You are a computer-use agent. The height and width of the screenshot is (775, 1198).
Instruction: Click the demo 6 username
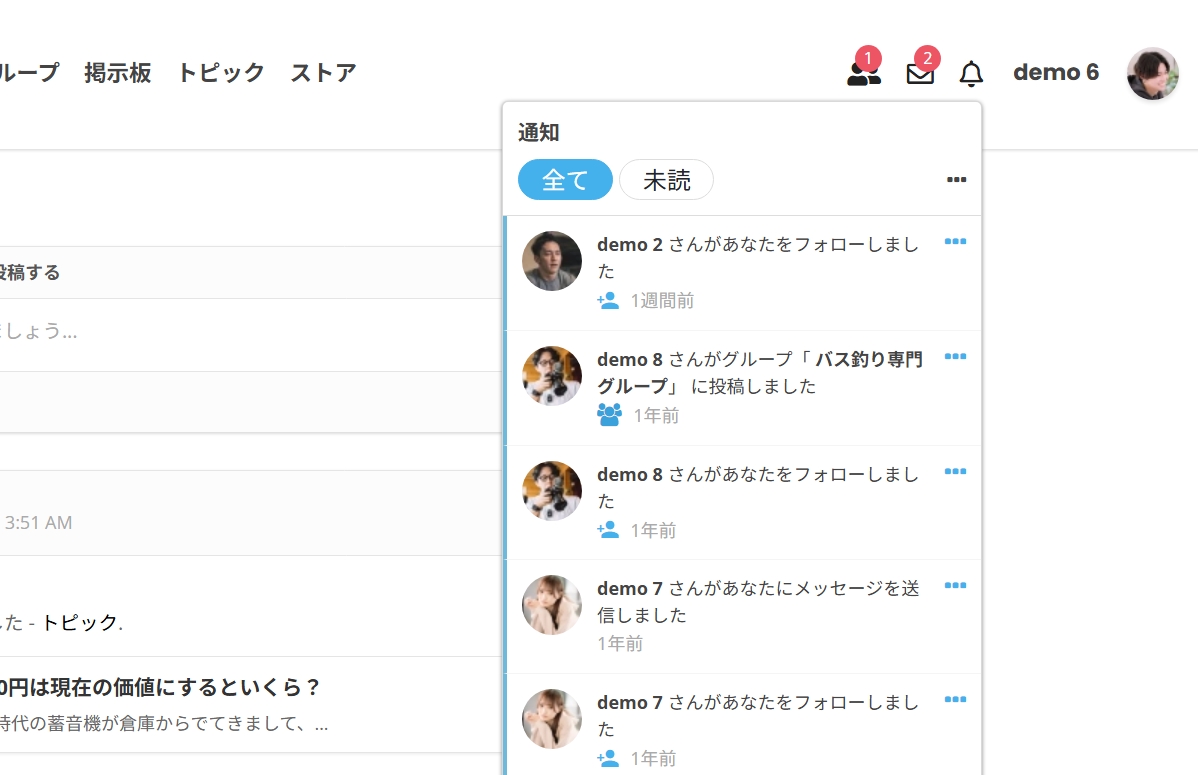tap(1055, 73)
